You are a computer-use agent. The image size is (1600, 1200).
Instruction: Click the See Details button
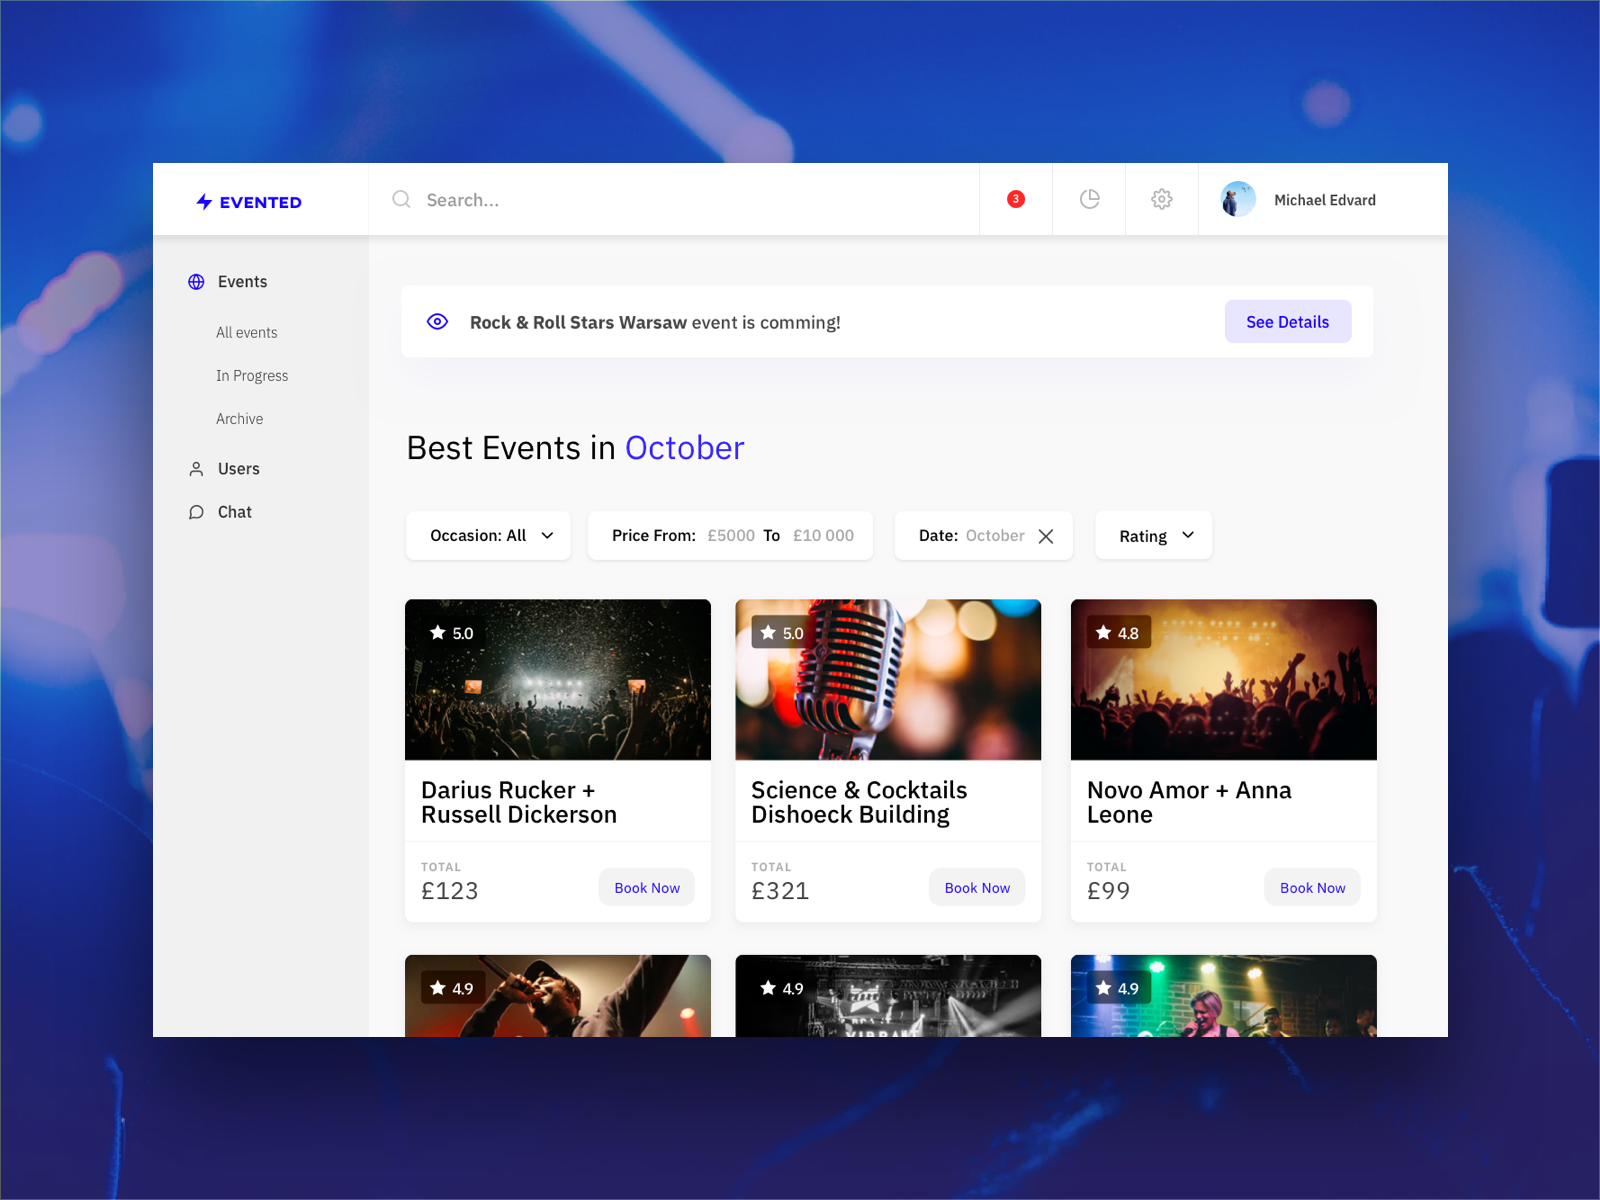click(x=1288, y=322)
